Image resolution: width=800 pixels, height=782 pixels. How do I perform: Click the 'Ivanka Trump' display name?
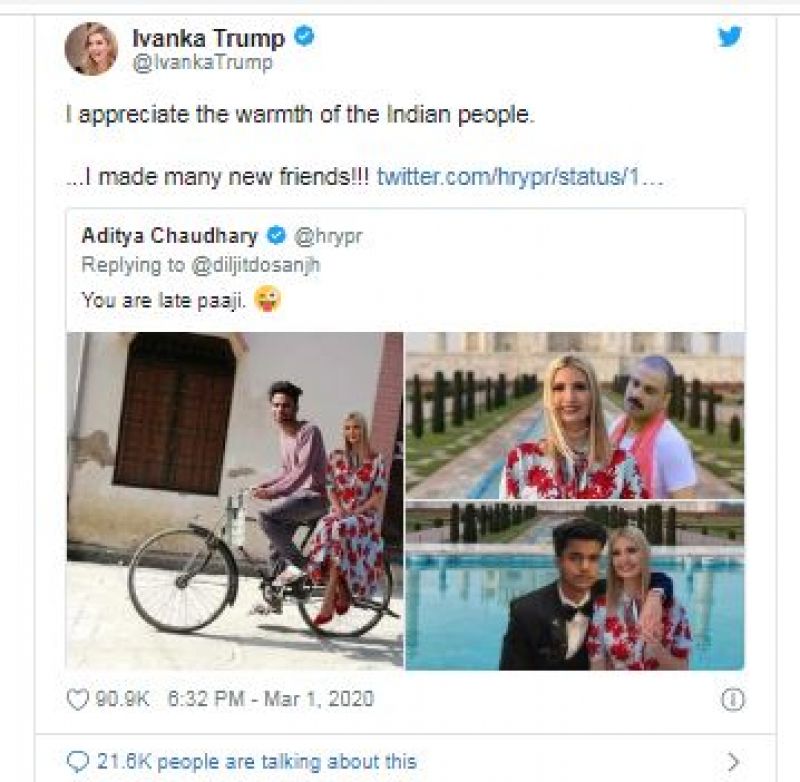pyautogui.click(x=208, y=38)
